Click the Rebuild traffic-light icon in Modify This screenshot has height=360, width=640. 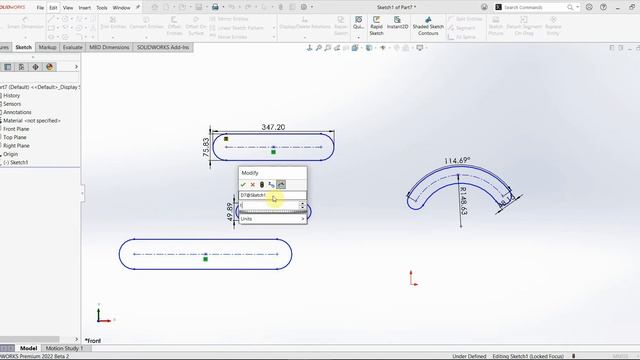pyautogui.click(x=262, y=185)
